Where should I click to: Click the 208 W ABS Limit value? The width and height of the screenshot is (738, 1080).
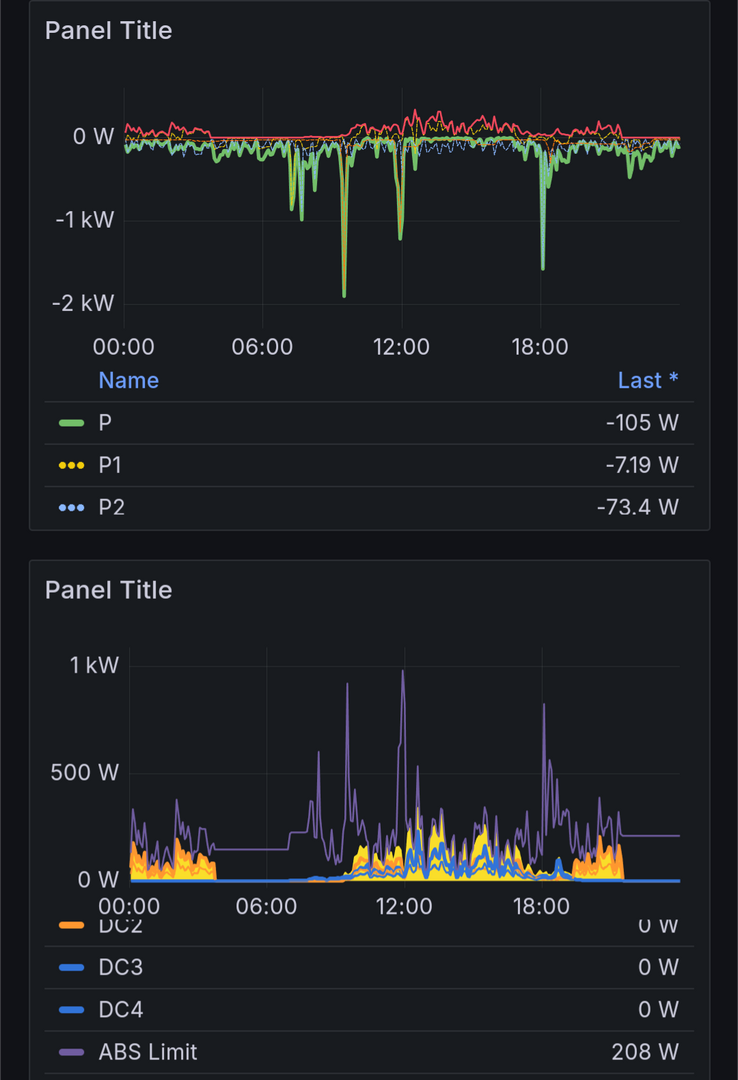point(644,1052)
